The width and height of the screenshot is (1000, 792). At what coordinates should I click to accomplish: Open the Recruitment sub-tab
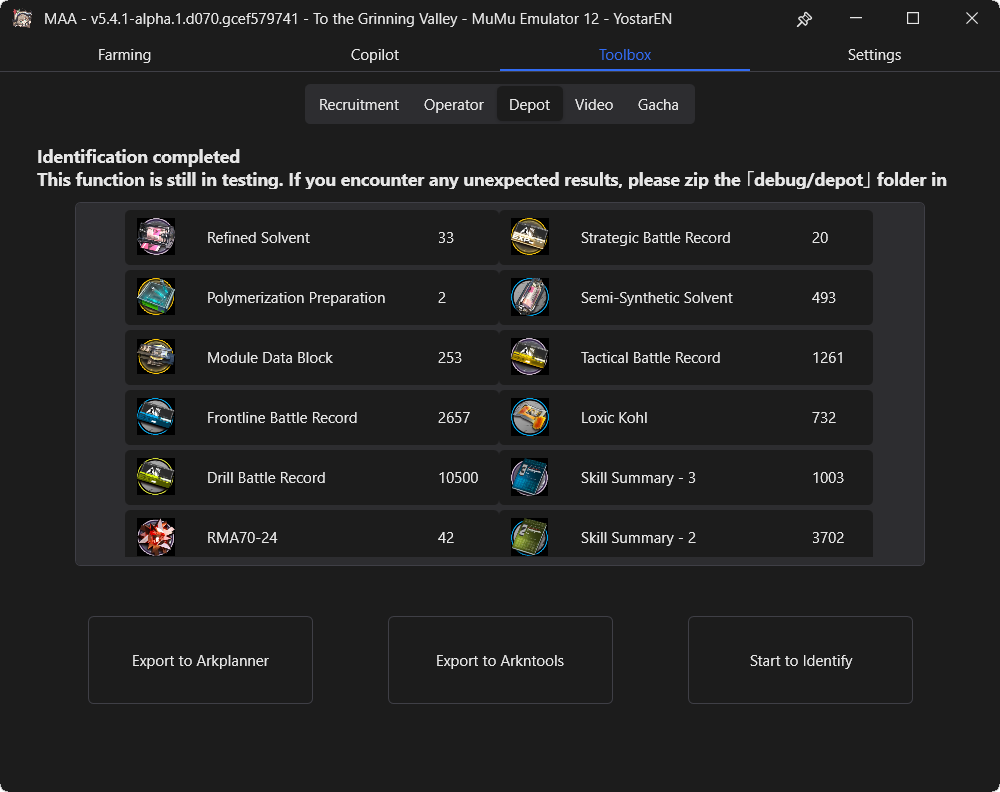[358, 105]
